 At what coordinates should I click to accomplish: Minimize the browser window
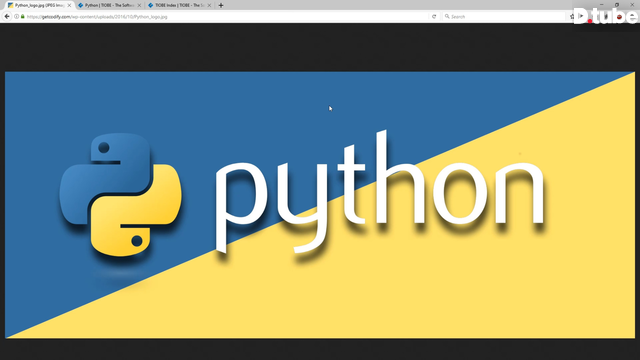pyautogui.click(x=601, y=5)
